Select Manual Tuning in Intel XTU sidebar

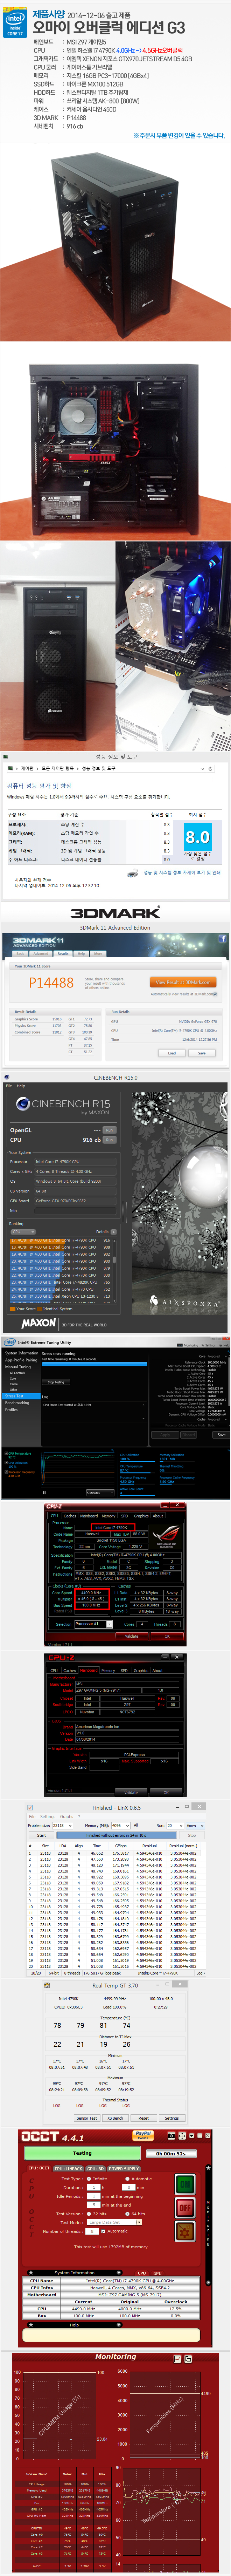tap(18, 1367)
